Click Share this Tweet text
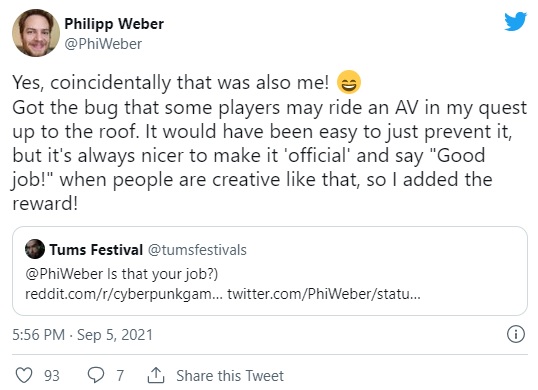 pyautogui.click(x=230, y=376)
